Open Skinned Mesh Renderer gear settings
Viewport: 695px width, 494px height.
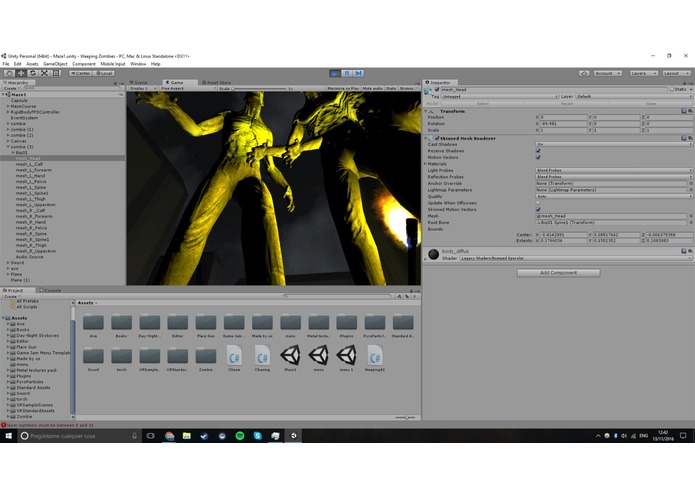point(690,138)
